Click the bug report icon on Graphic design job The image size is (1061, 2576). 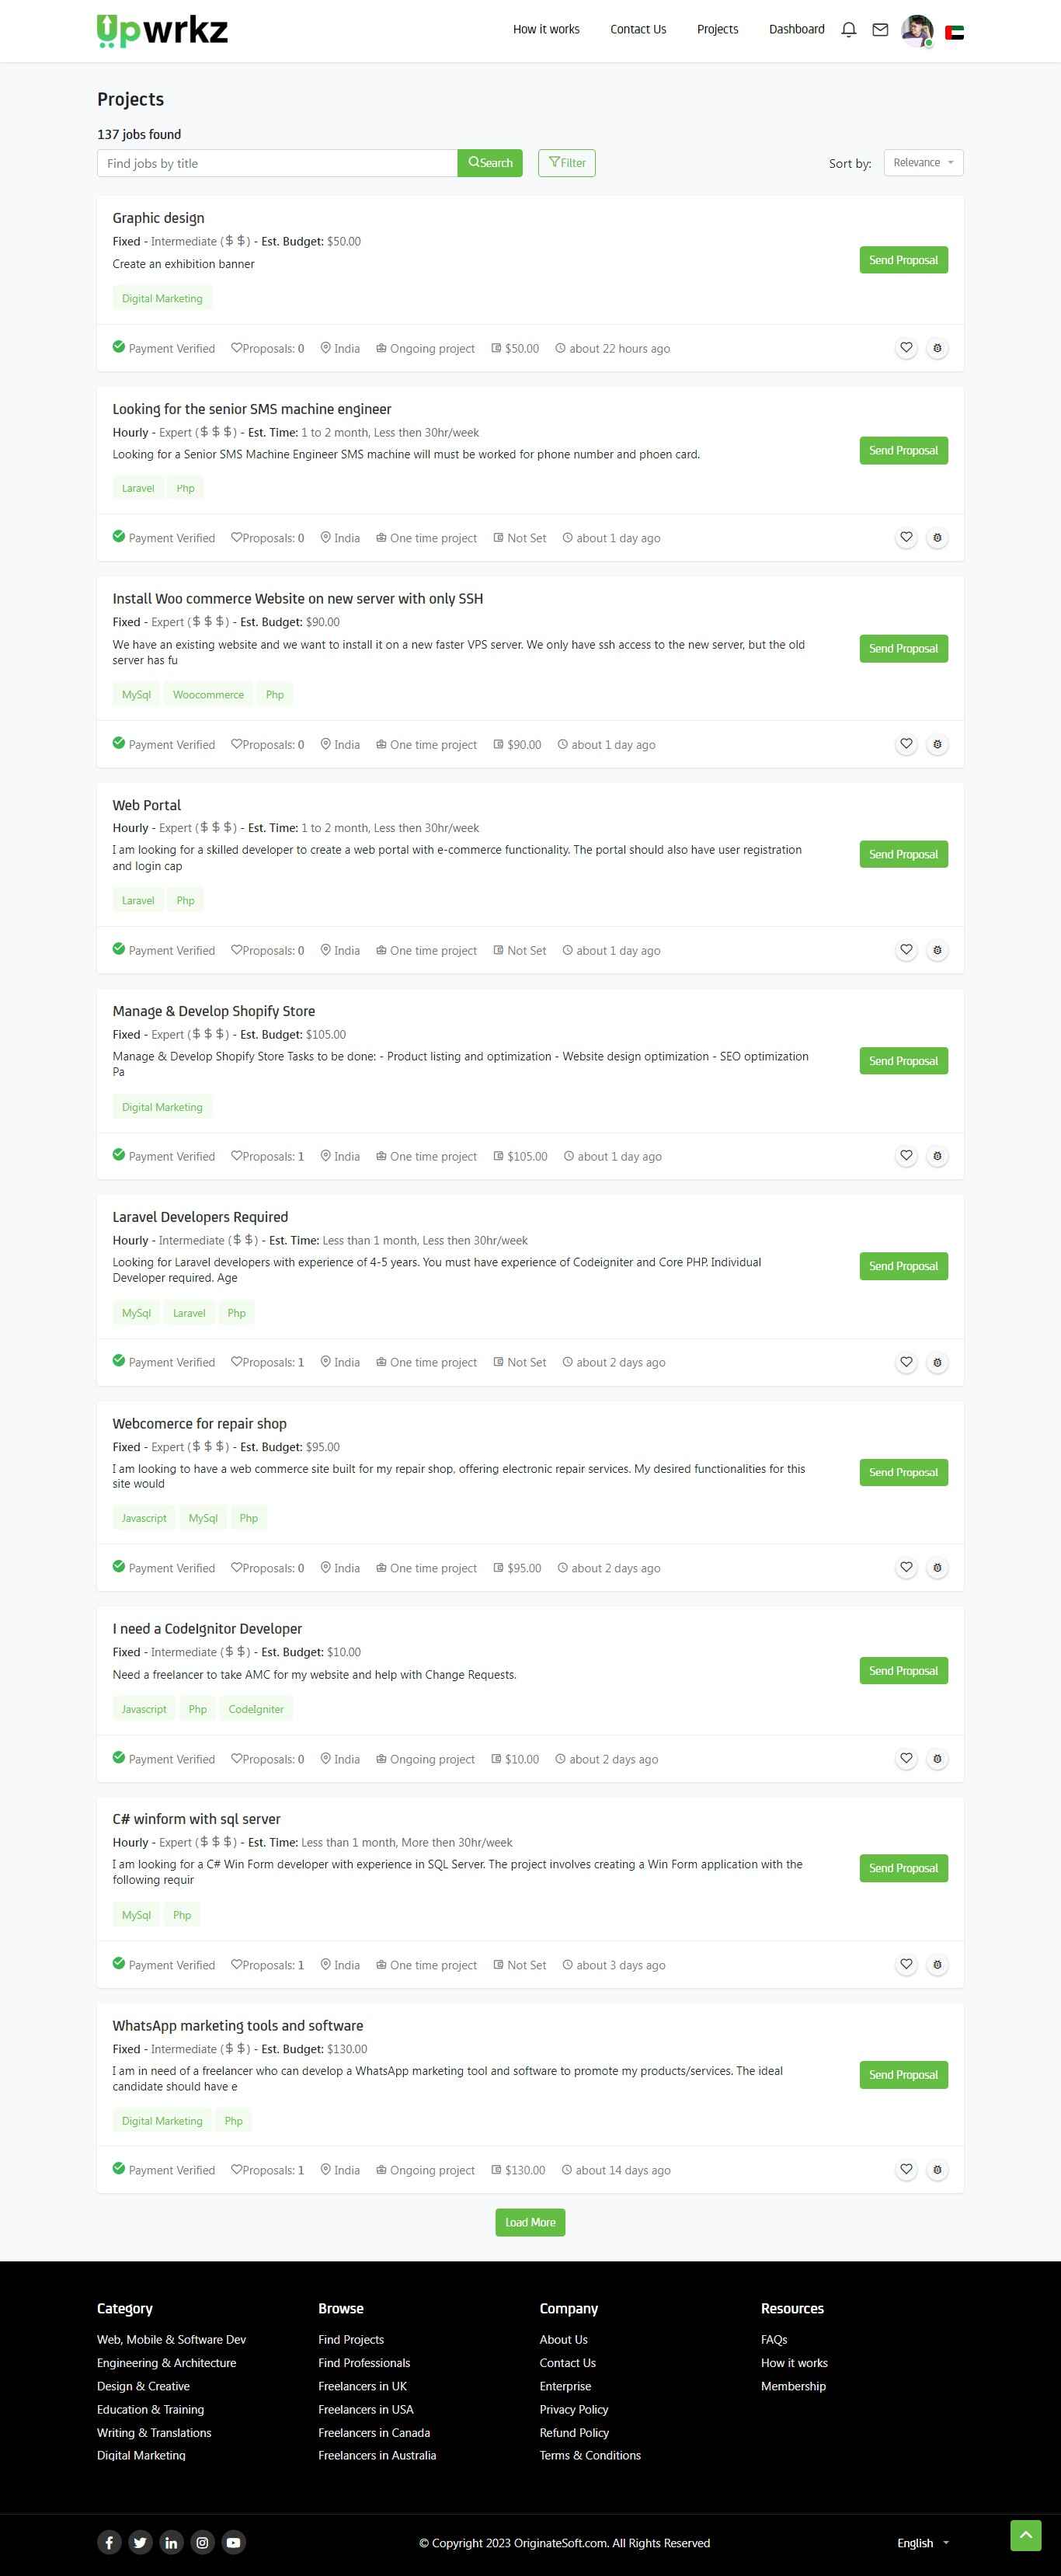[937, 348]
